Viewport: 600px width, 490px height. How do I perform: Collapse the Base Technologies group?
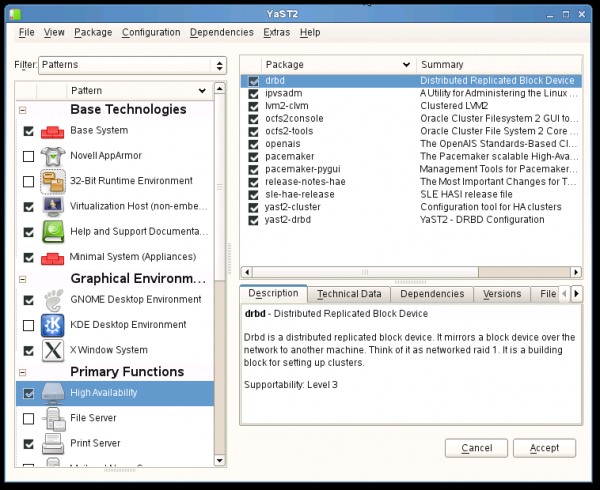tap(23, 110)
